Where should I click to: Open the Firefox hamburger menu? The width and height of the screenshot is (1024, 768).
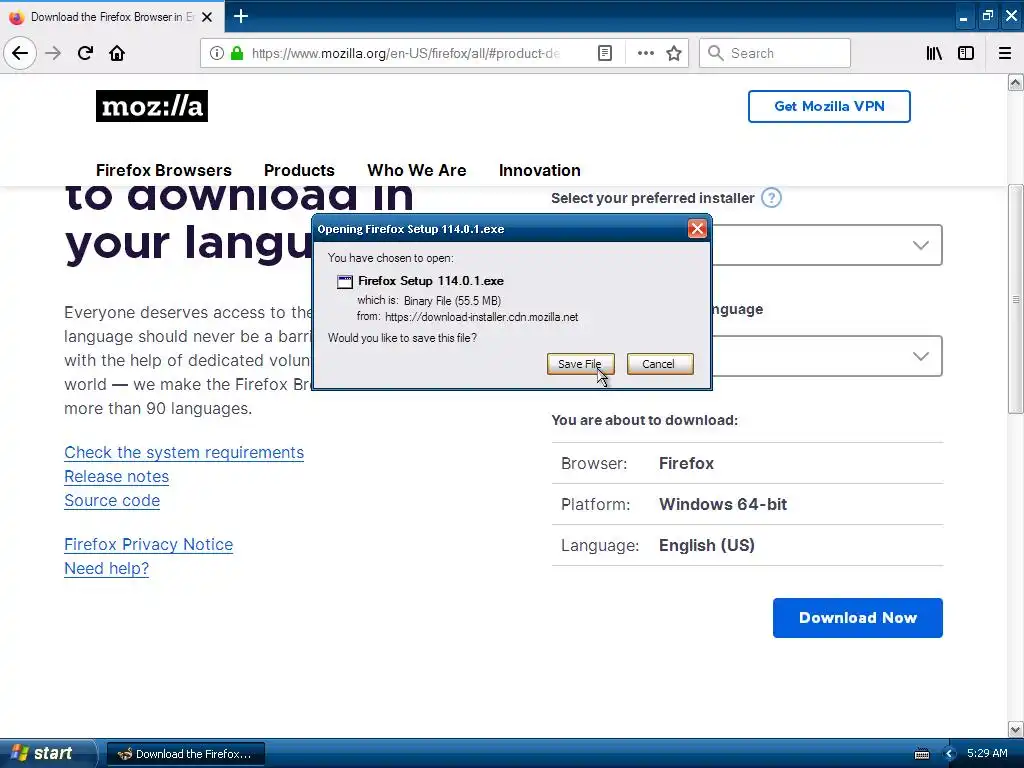tap(1005, 53)
